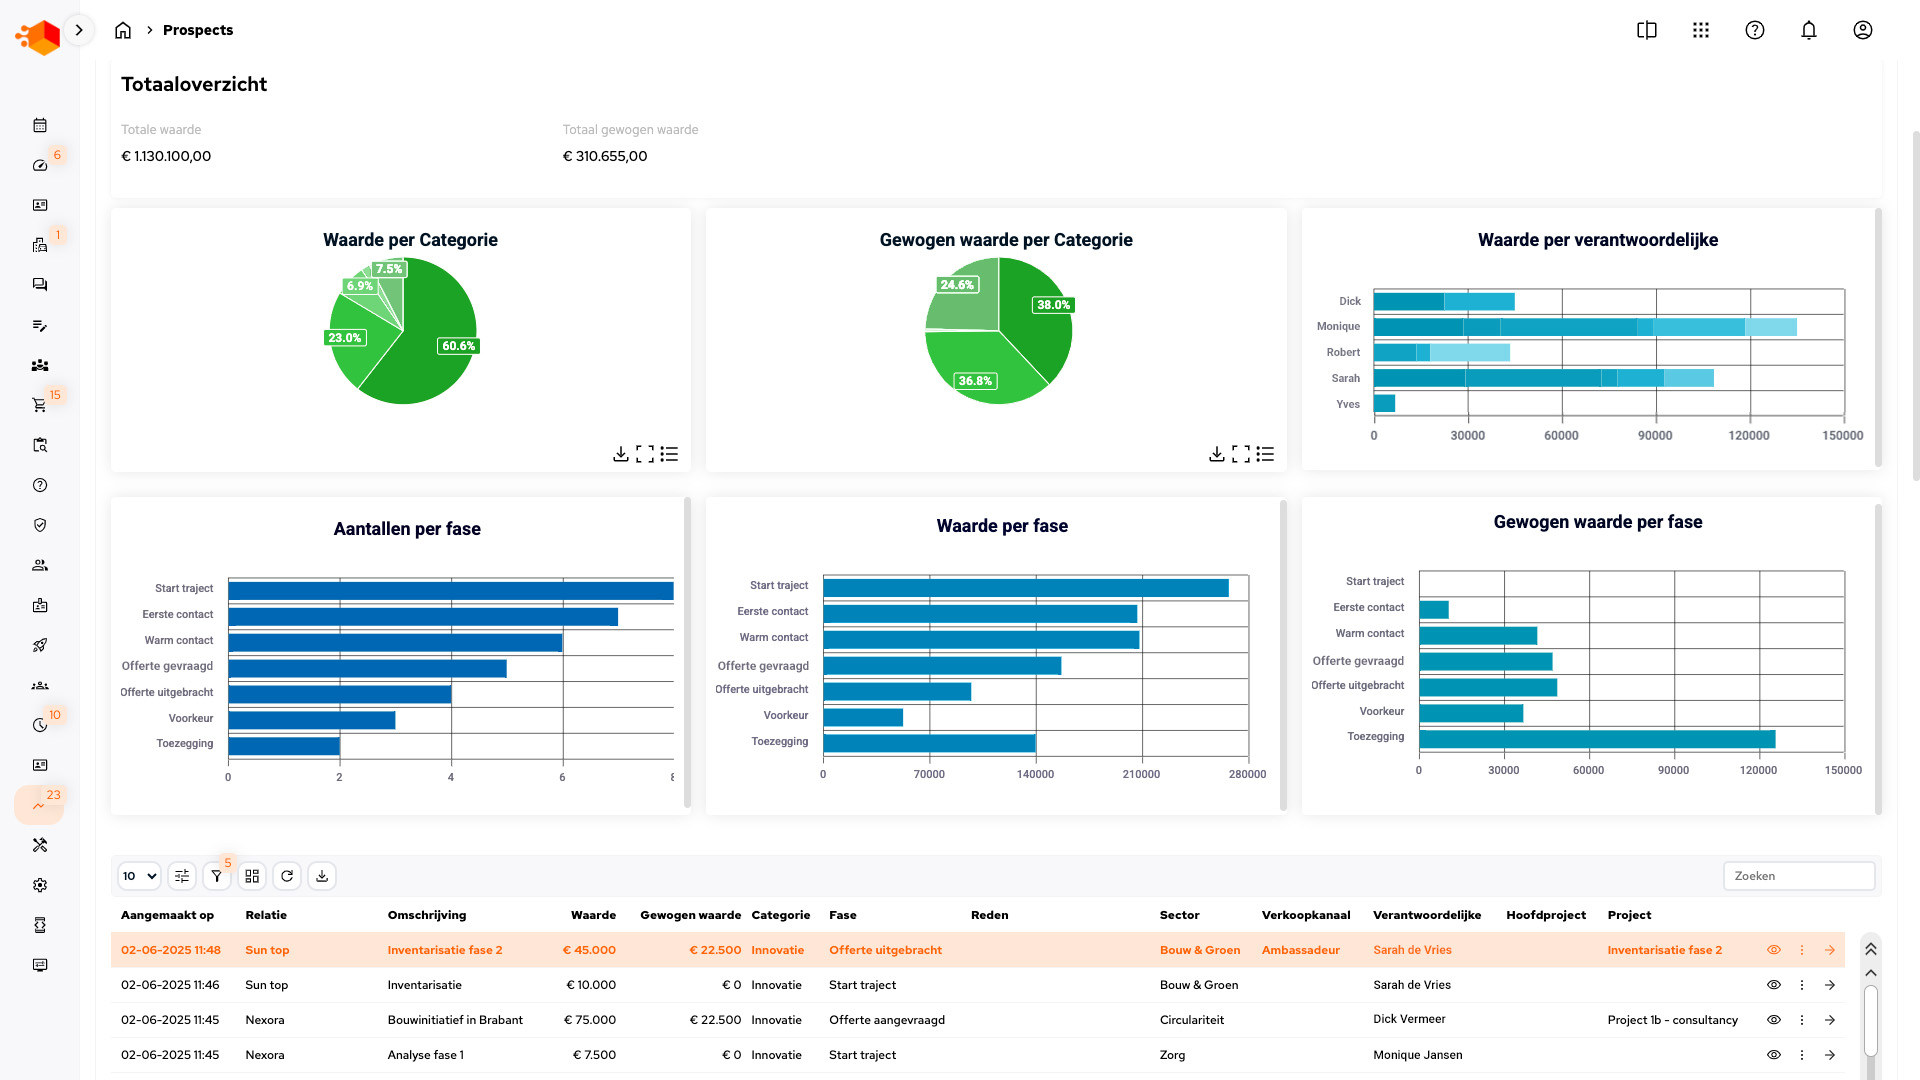The image size is (1920, 1080).
Task: Sort table by the Waarde column header
Action: 593,915
